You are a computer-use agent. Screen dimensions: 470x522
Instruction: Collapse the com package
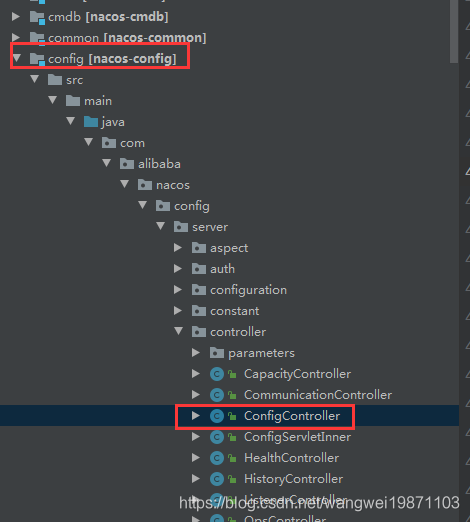[x=89, y=142]
